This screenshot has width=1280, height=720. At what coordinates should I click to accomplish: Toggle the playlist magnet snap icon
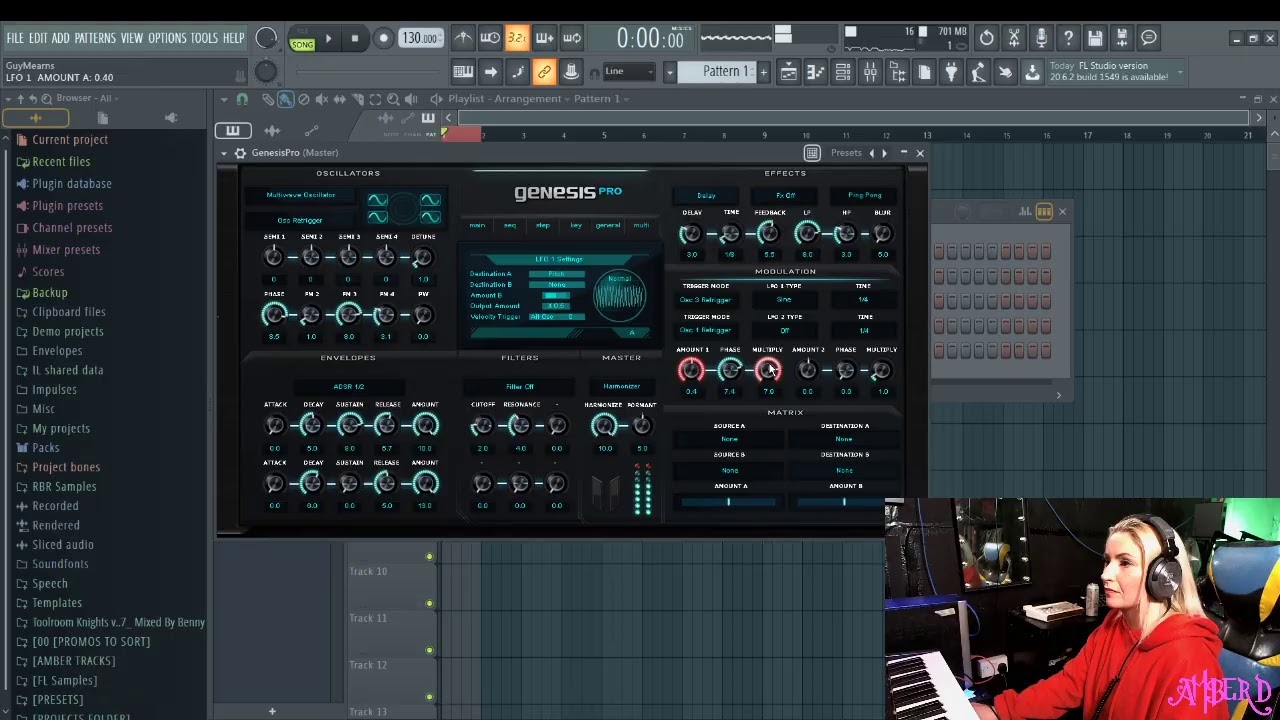[242, 99]
